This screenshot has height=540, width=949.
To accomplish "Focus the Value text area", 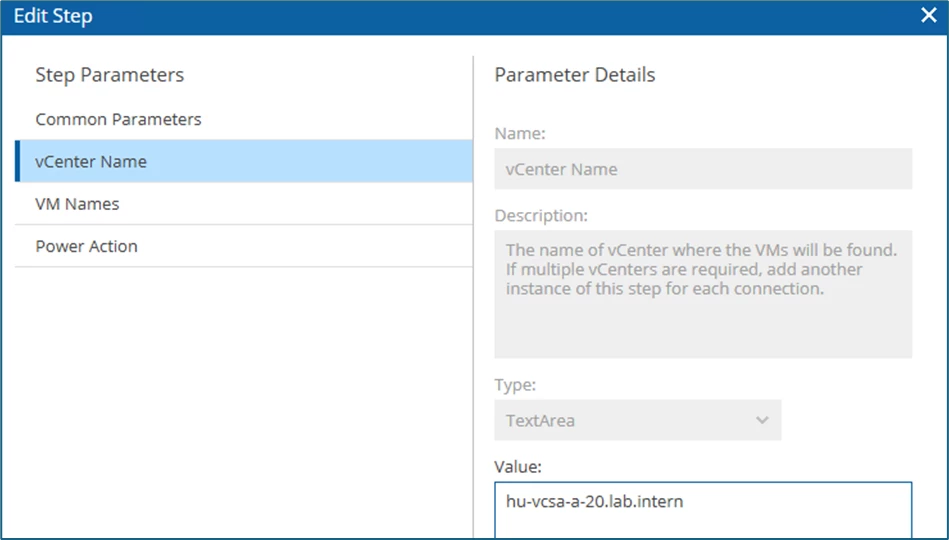I will [x=702, y=510].
